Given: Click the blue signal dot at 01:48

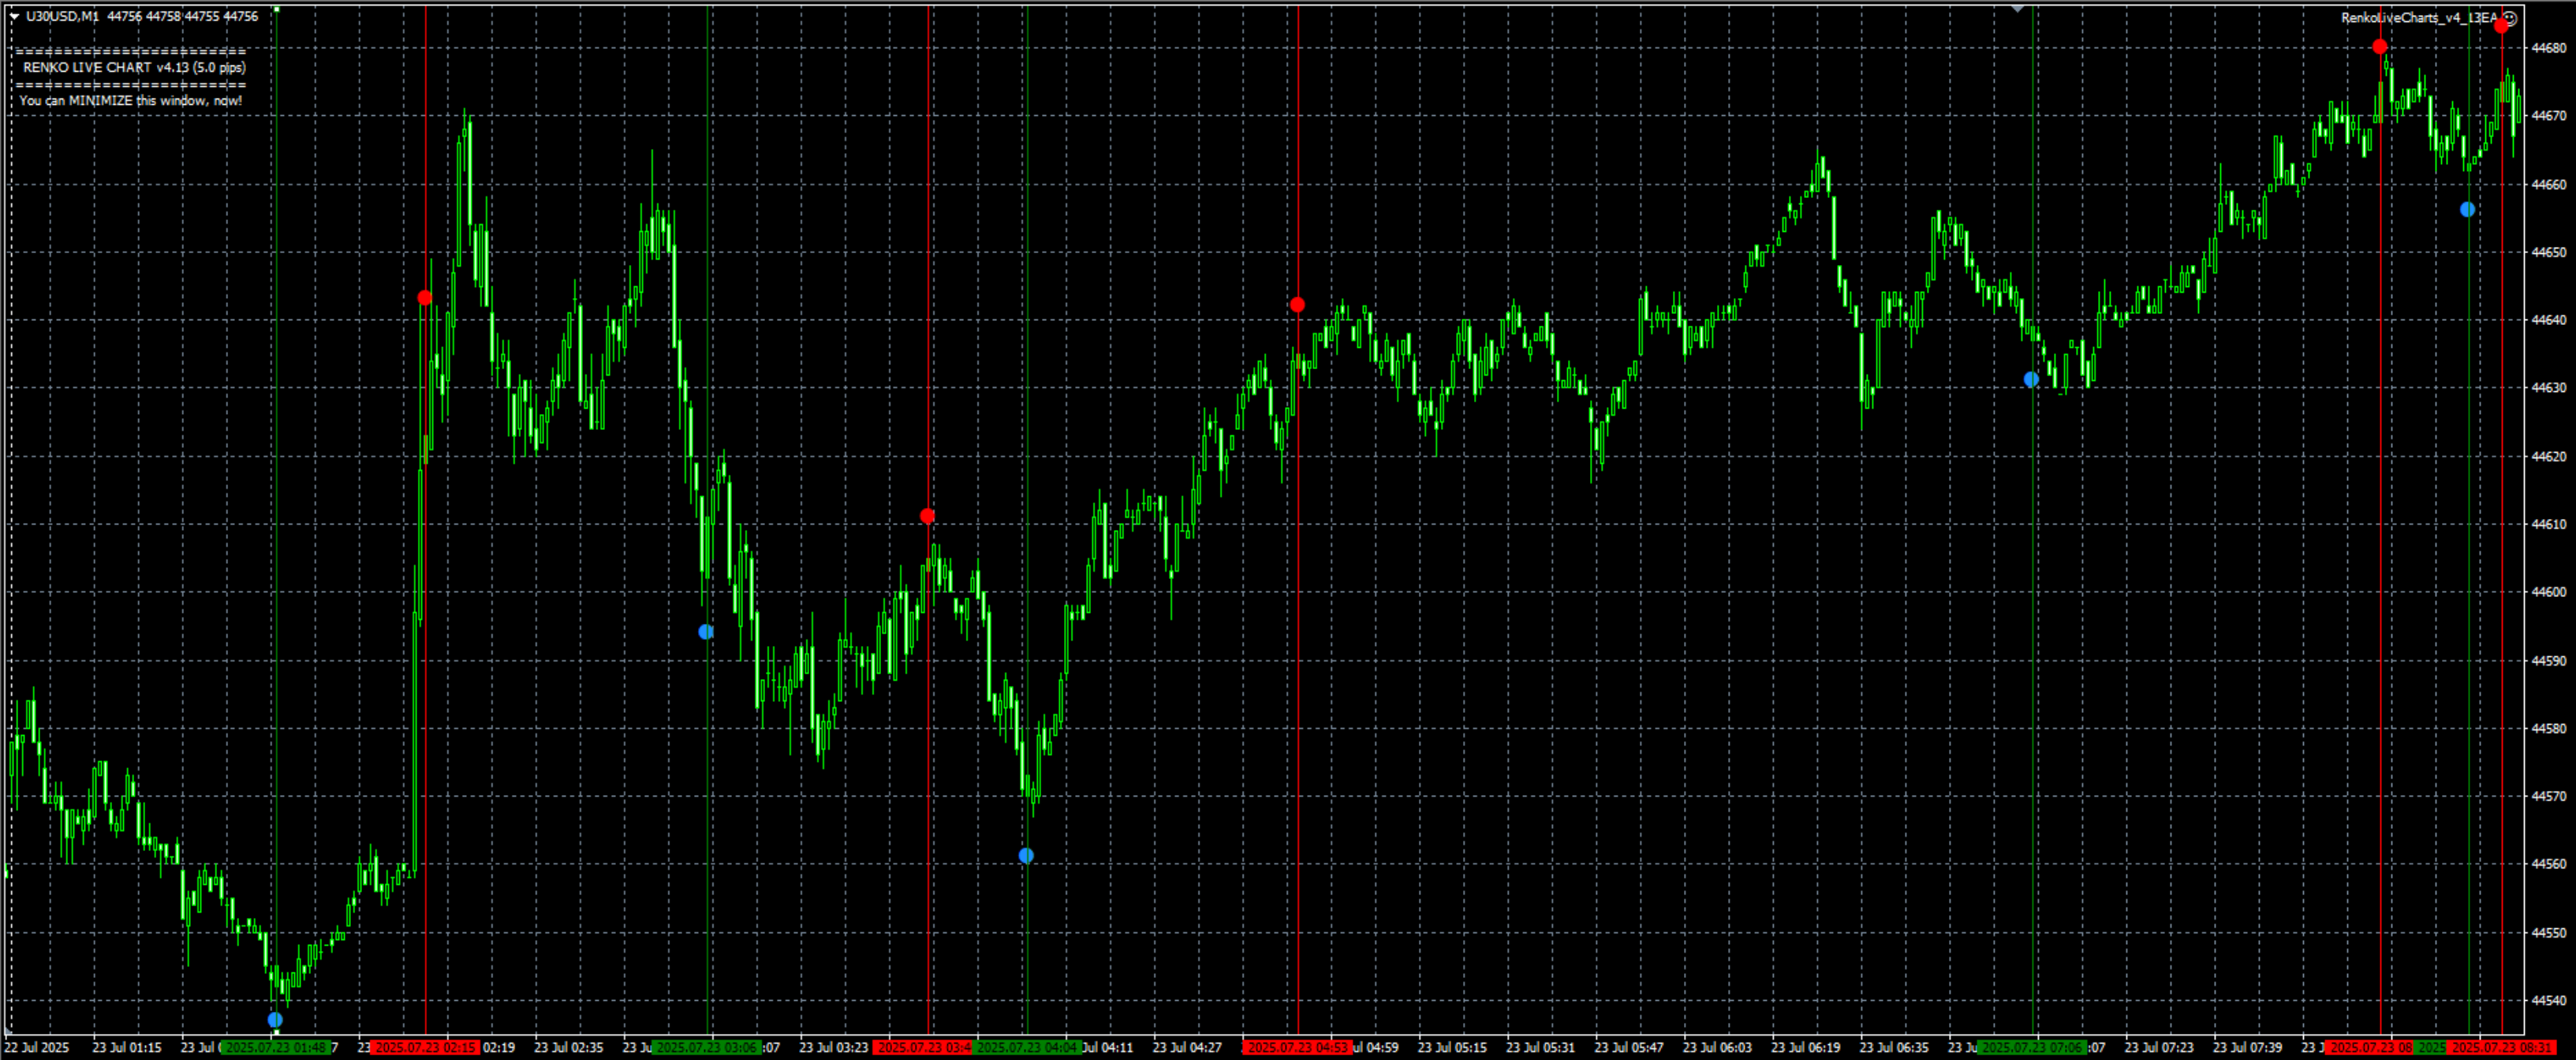Looking at the screenshot, I should pyautogui.click(x=275, y=1020).
